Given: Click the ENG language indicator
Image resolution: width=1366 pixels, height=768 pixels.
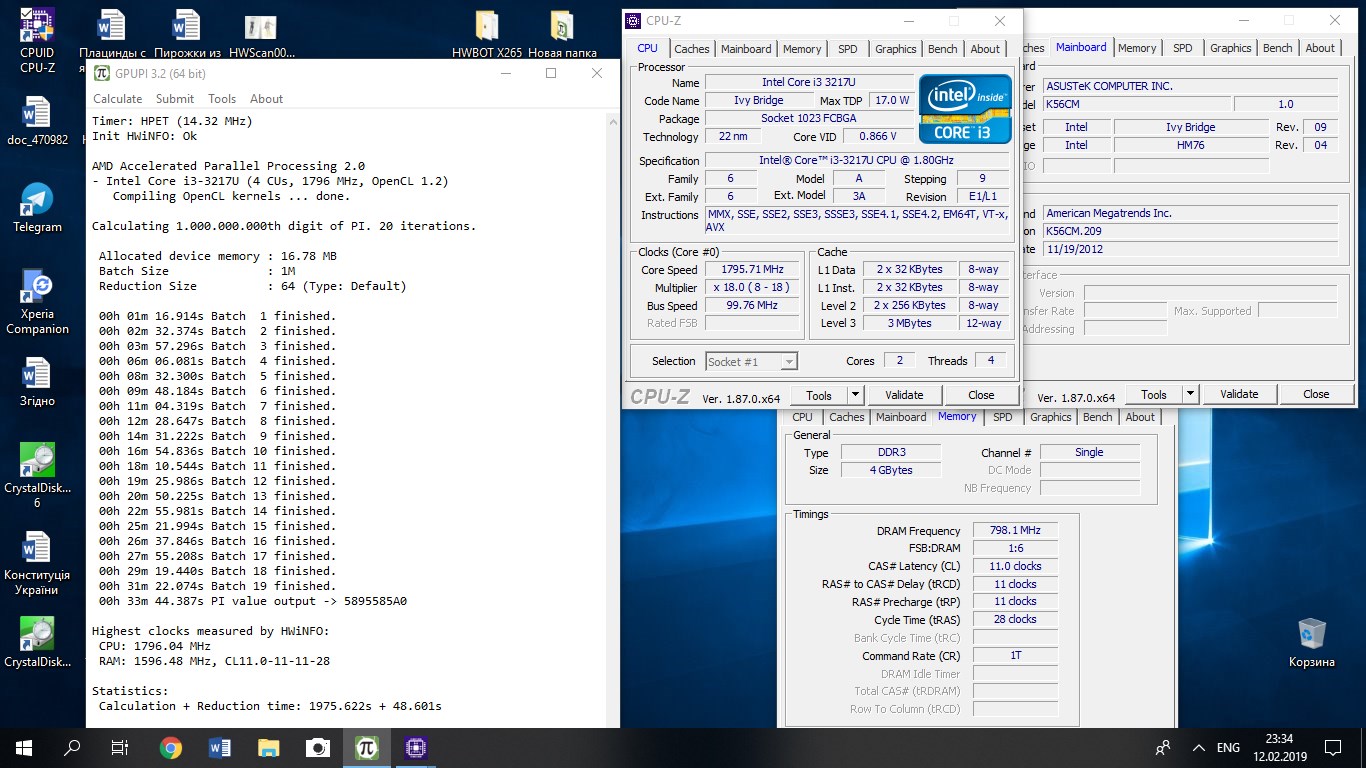Looking at the screenshot, I should click(x=1229, y=748).
